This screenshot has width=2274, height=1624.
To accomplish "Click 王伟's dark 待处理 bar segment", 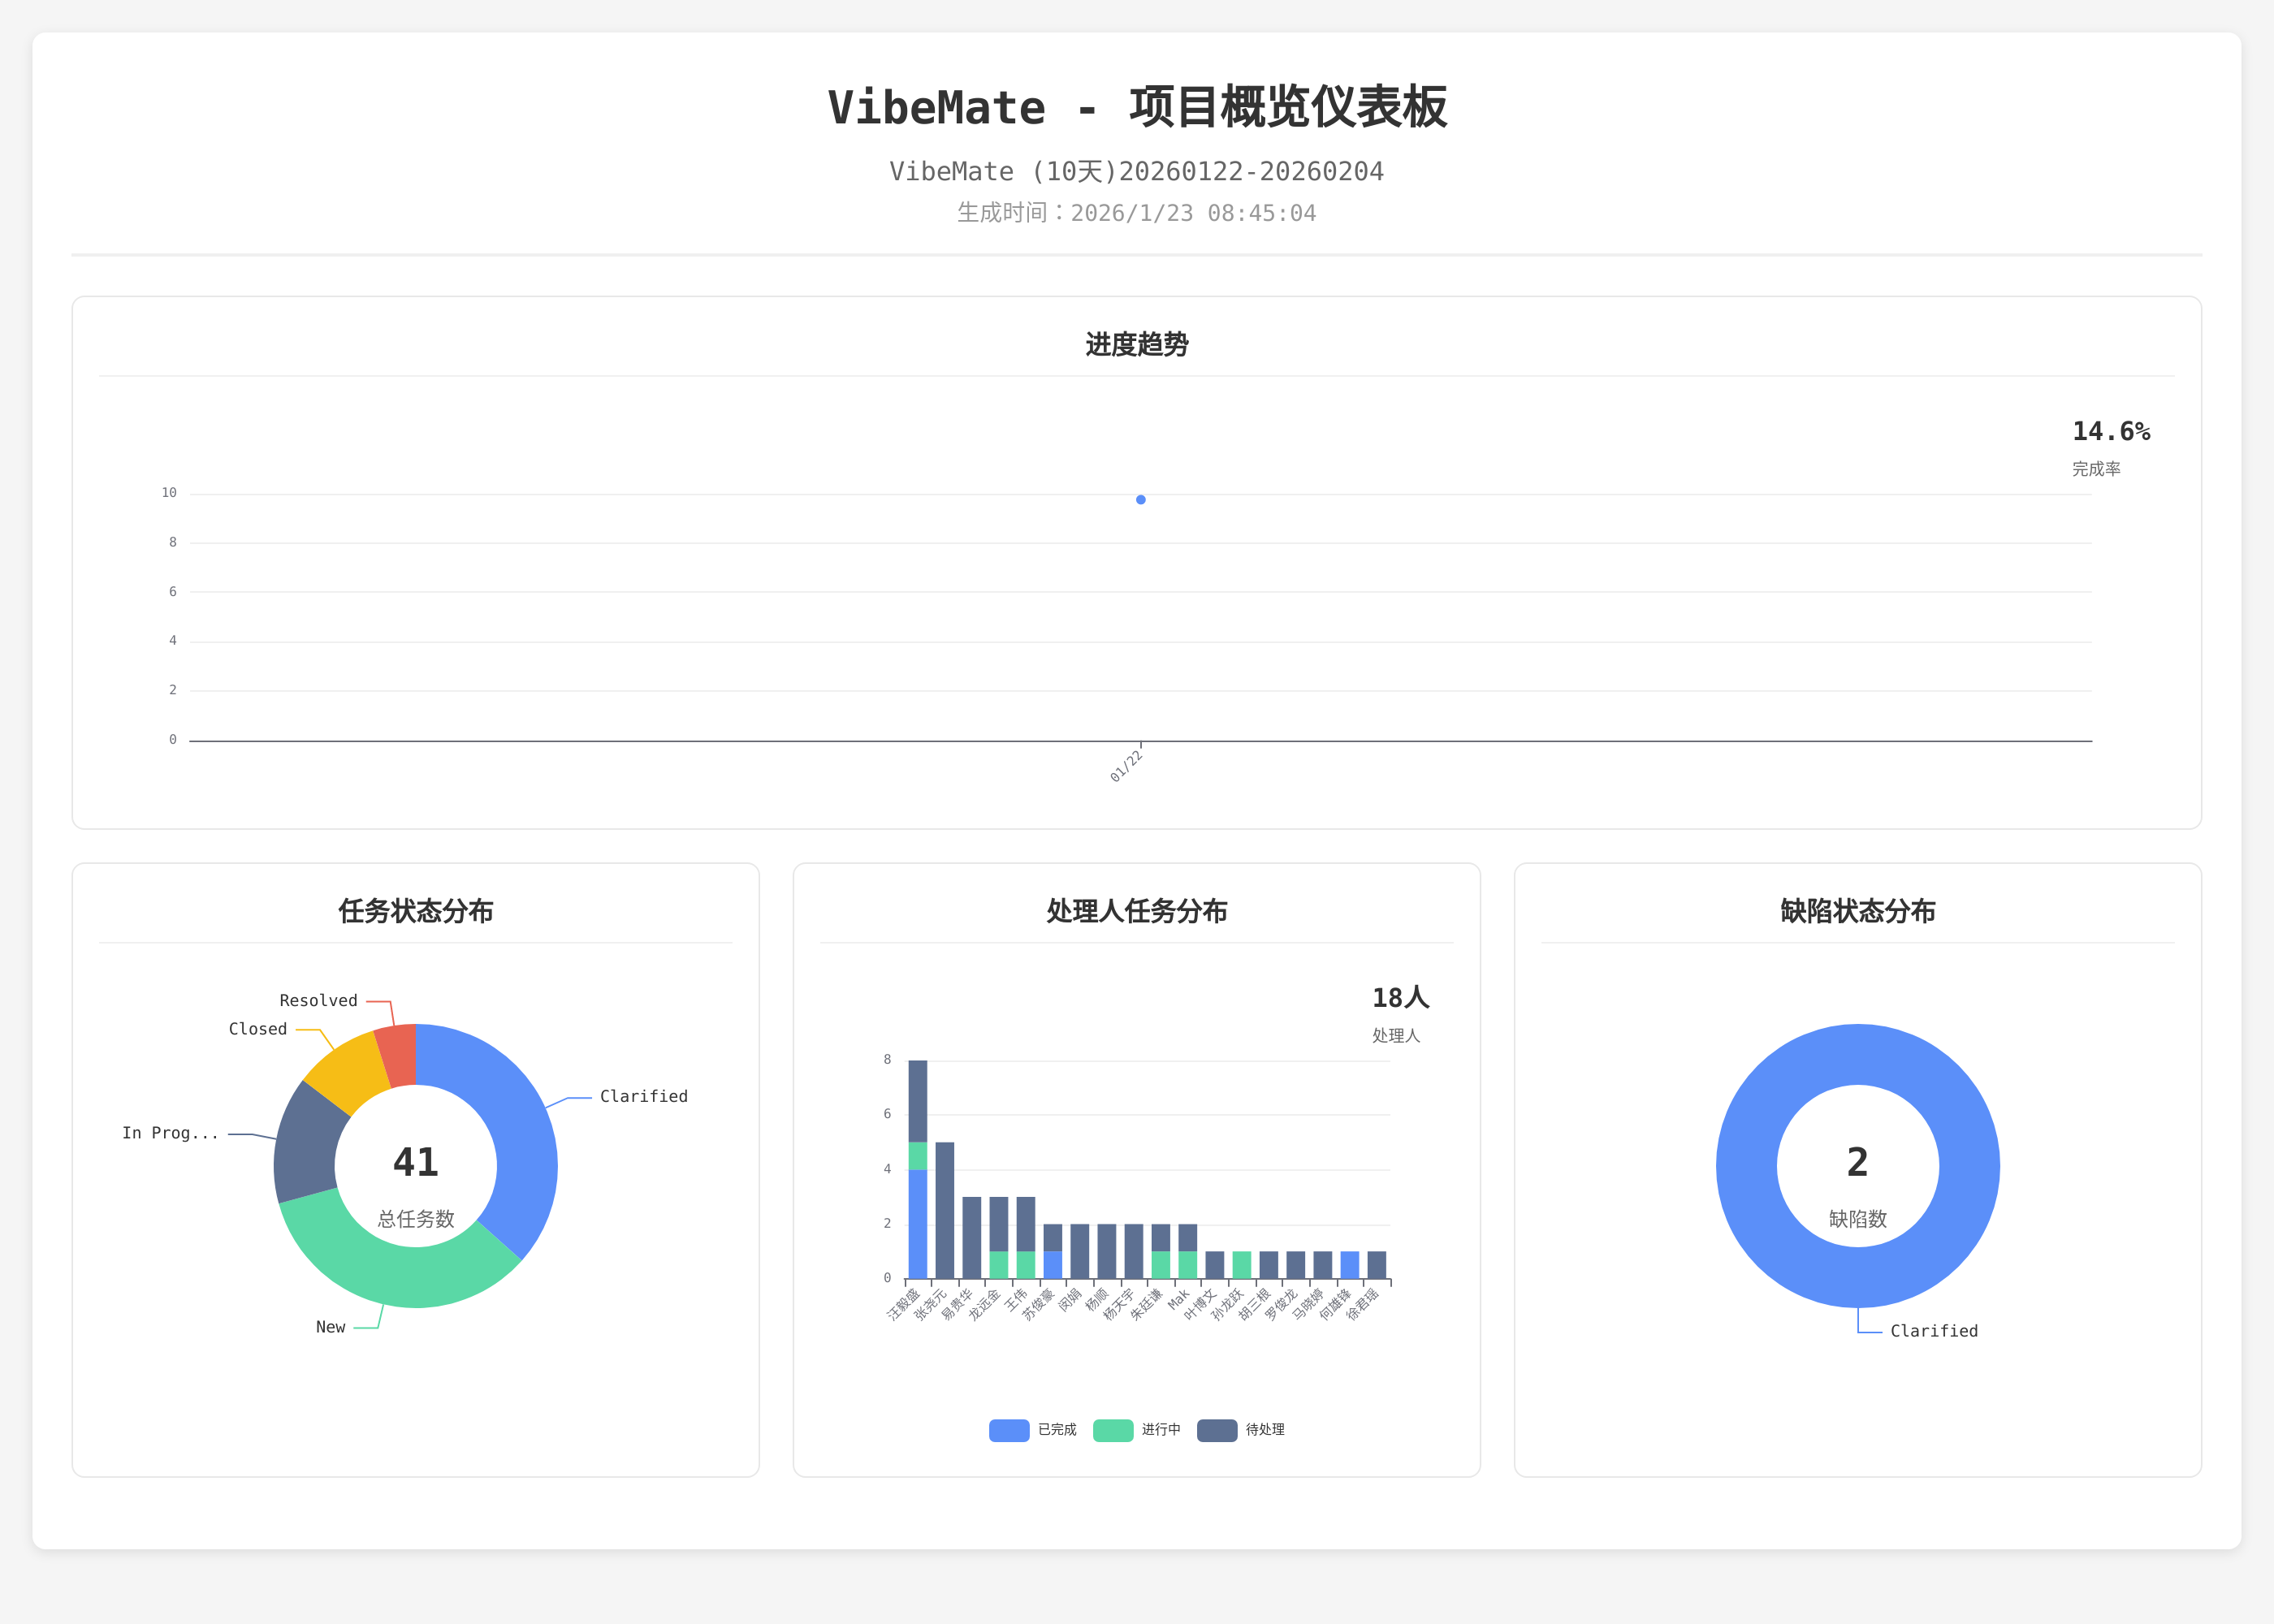I will click(1025, 1224).
